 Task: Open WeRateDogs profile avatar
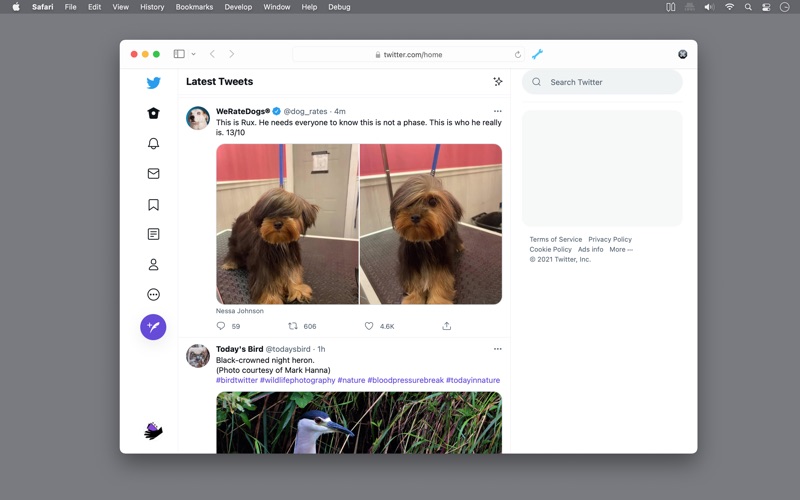click(x=197, y=118)
